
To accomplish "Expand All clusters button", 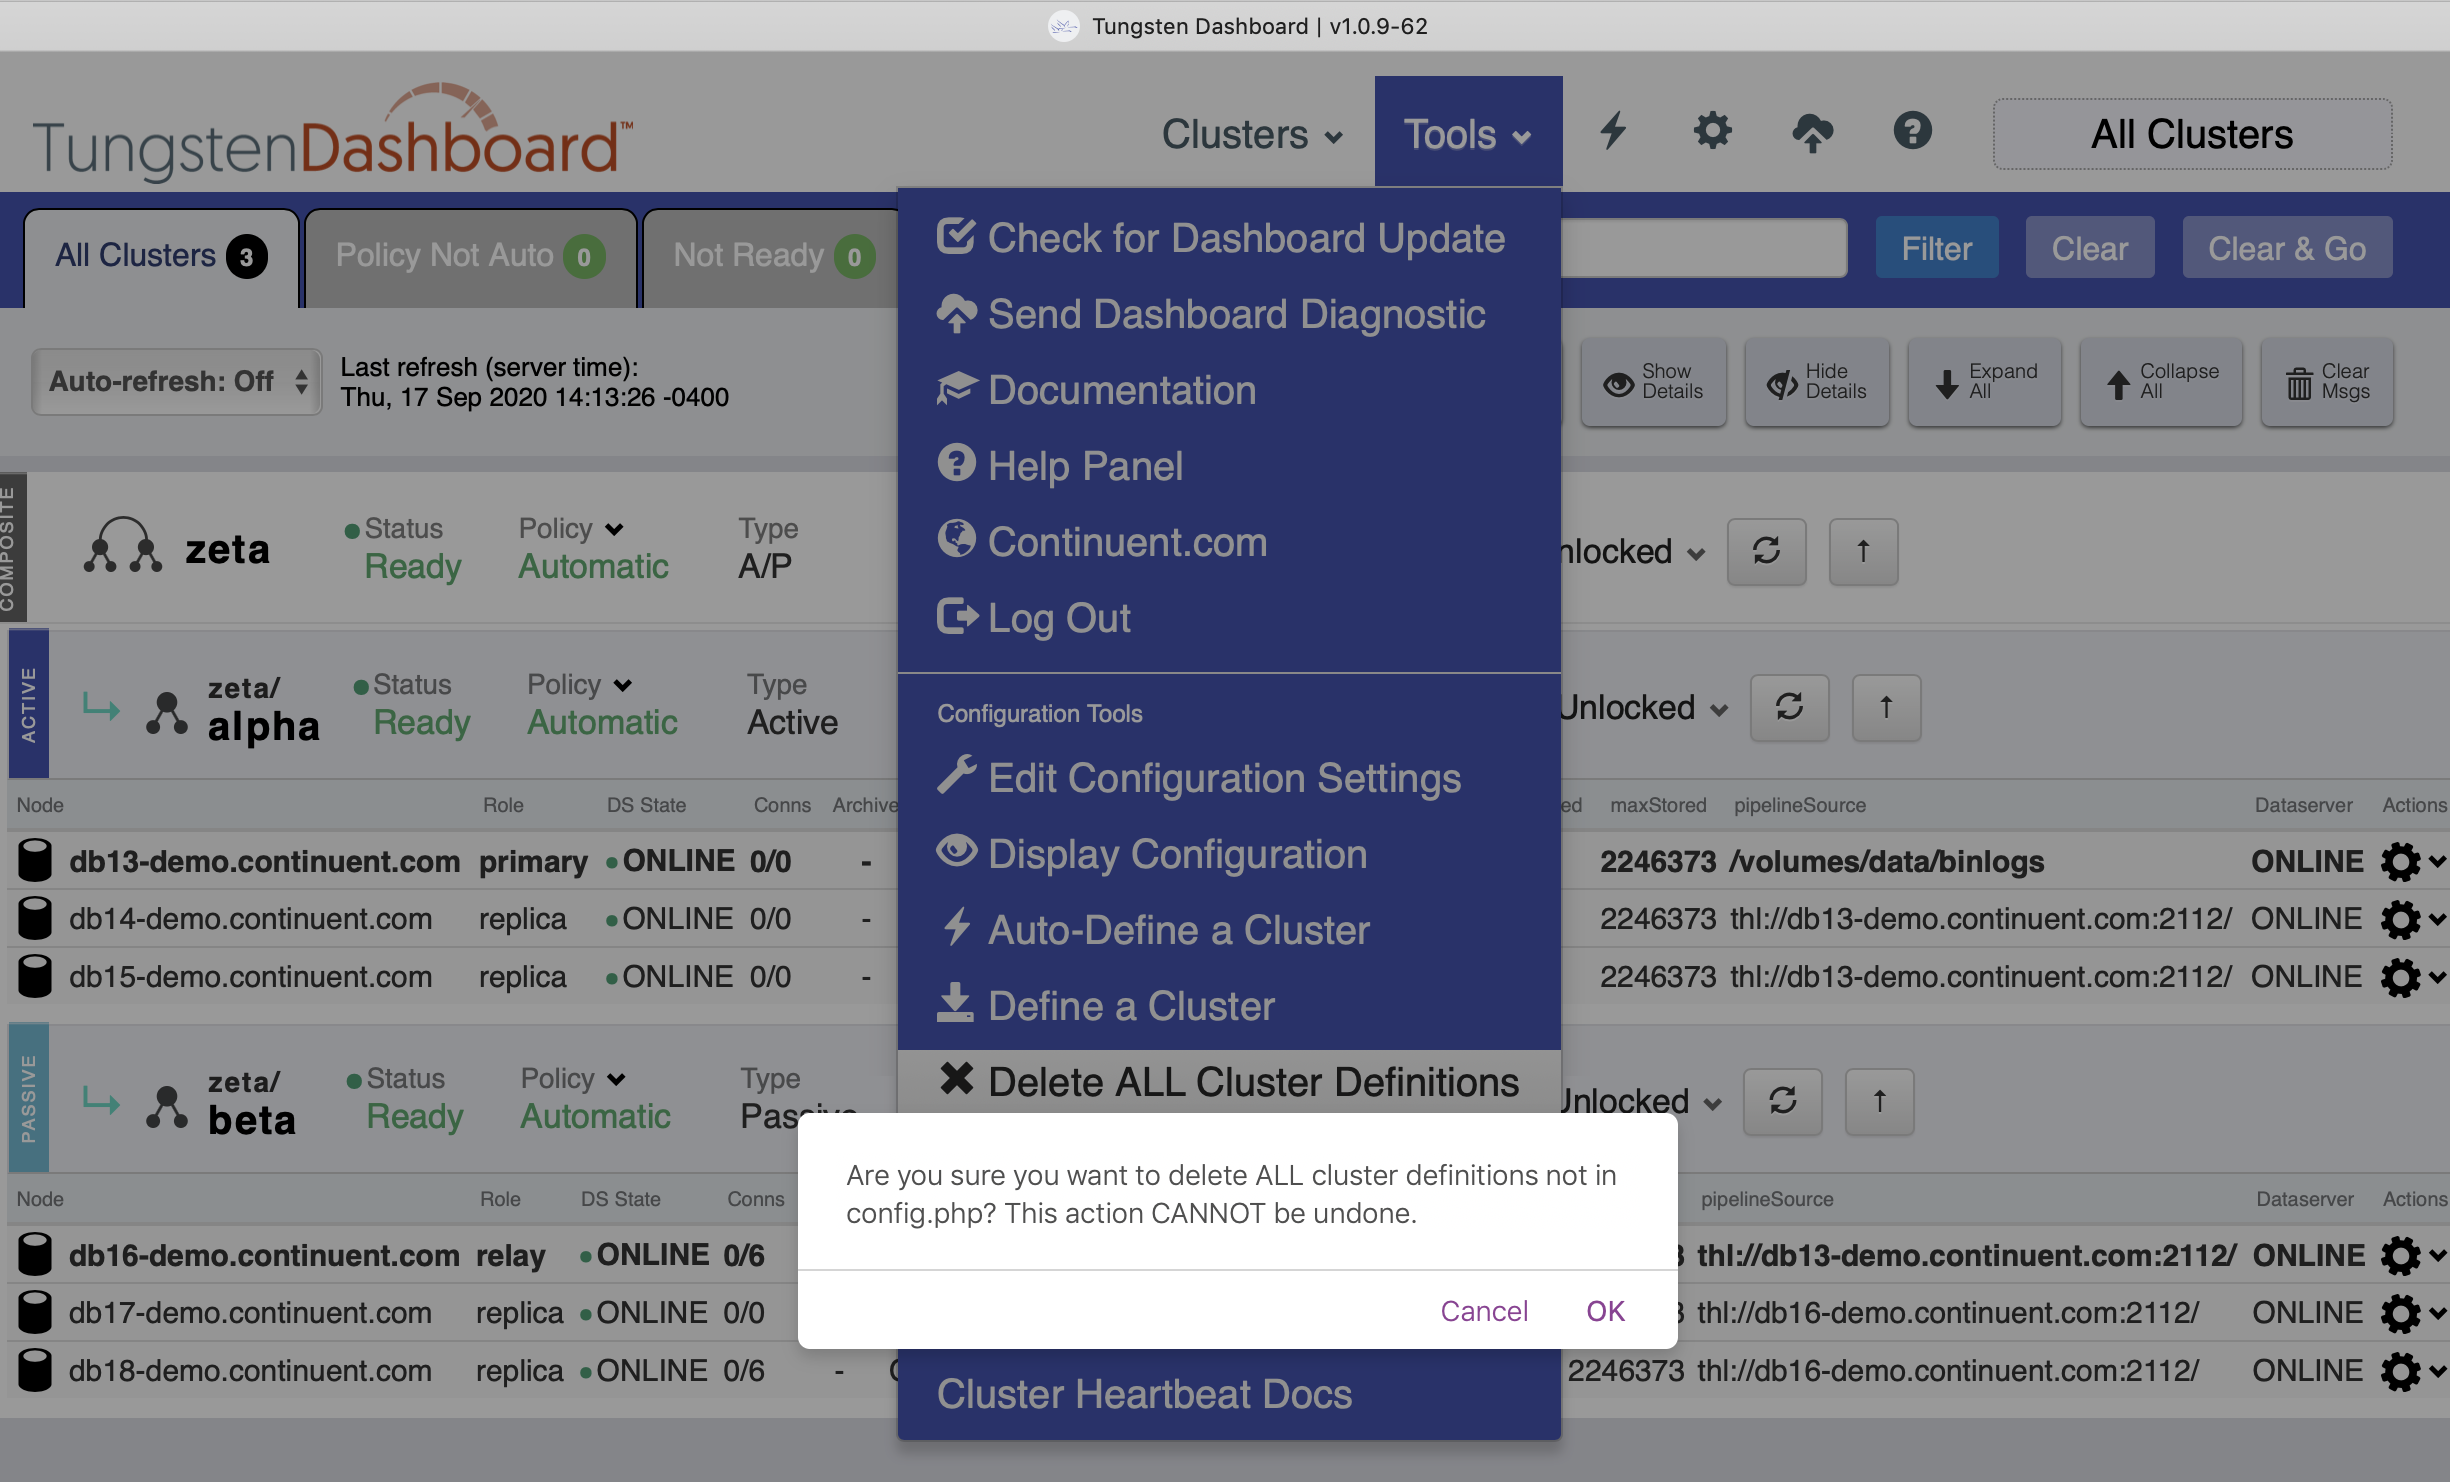I will (x=1985, y=382).
